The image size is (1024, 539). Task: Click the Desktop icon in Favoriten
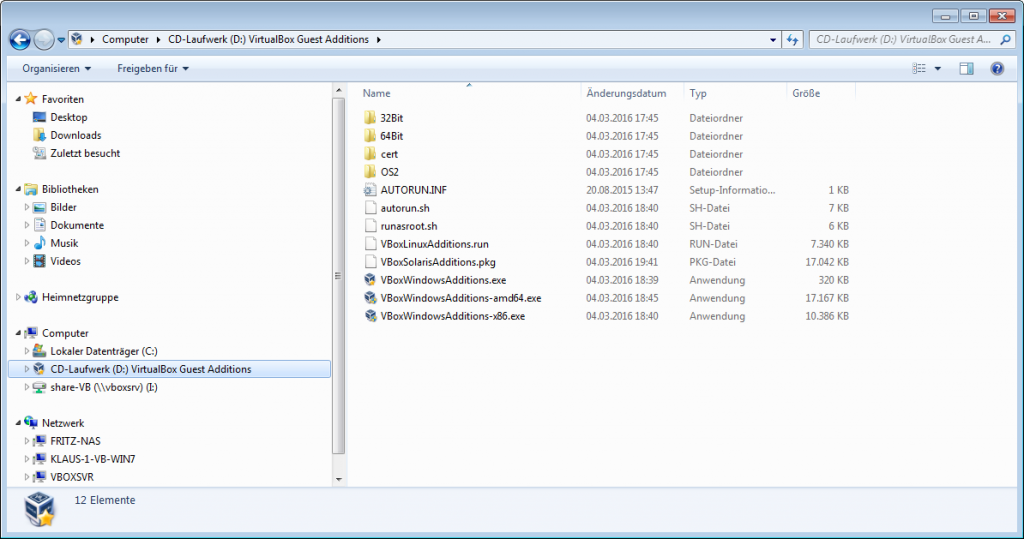tap(39, 117)
